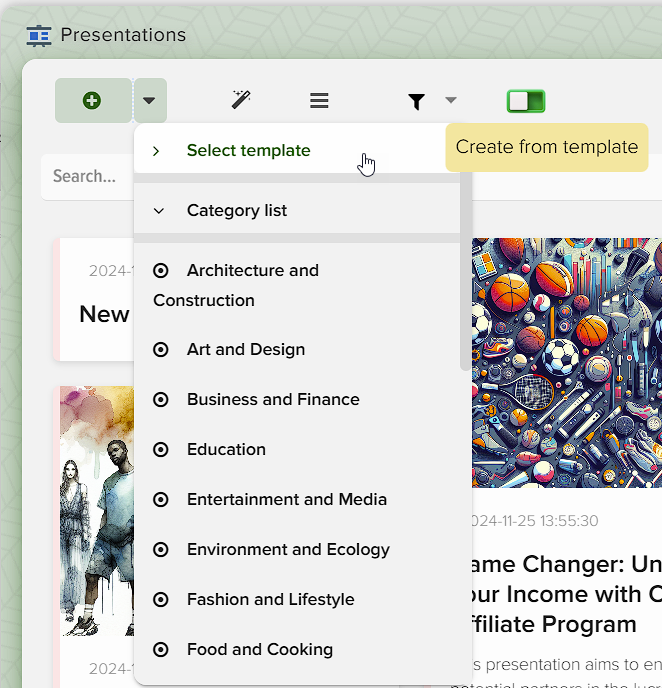Click the dropdown menu vertical scrollbar
The height and width of the screenshot is (688, 662).
466,272
